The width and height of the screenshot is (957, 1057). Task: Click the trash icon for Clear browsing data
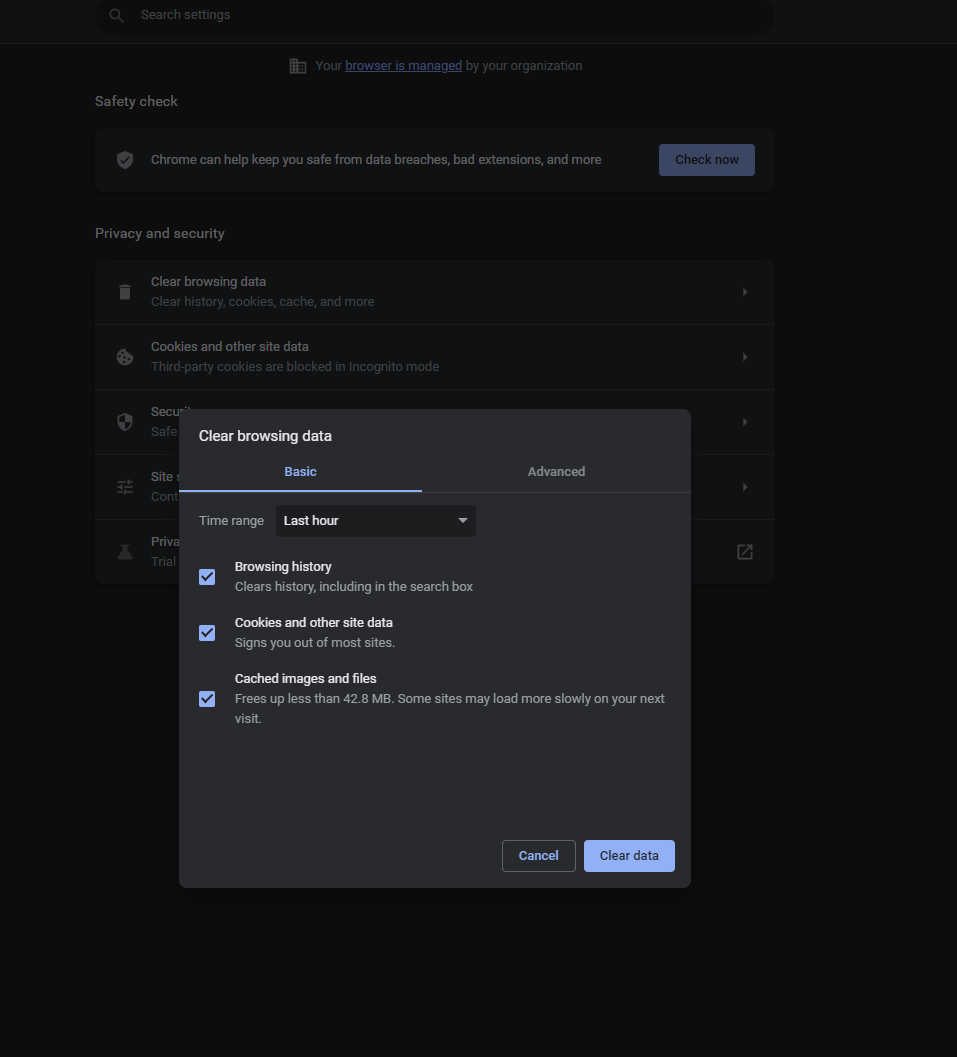click(x=125, y=292)
